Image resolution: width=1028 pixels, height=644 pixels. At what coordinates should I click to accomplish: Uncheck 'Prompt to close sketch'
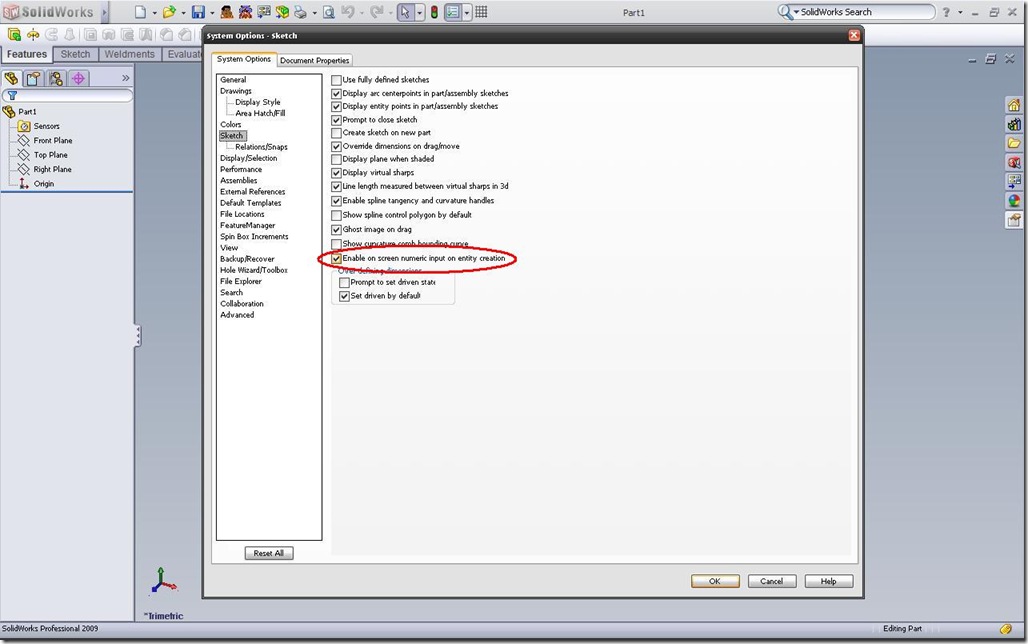coord(336,120)
